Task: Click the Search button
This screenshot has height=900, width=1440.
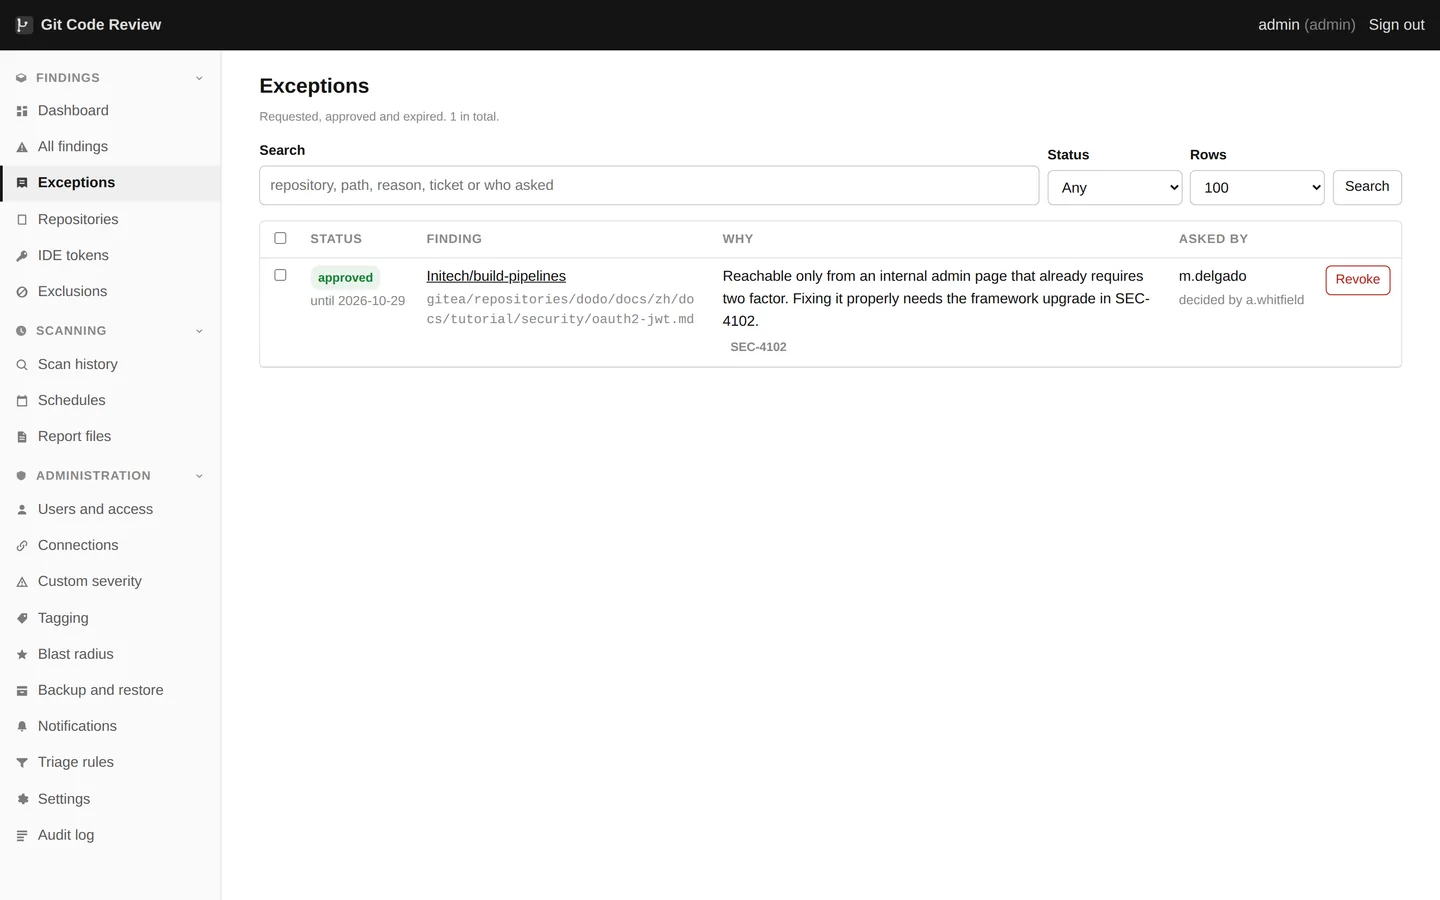Action: coord(1367,187)
